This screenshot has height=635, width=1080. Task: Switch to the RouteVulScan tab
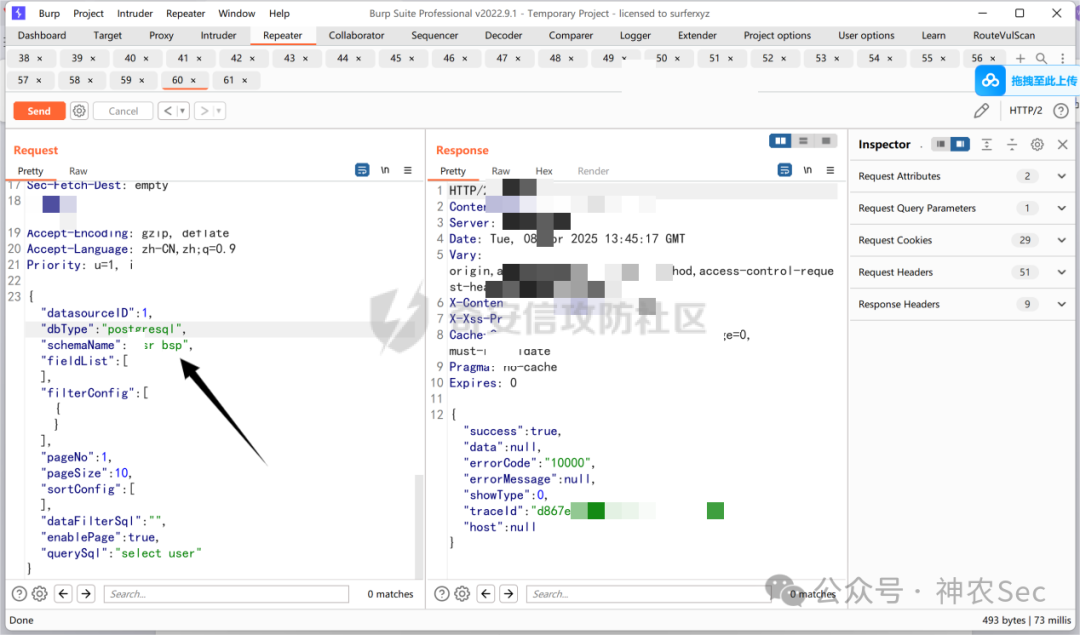tap(1004, 35)
